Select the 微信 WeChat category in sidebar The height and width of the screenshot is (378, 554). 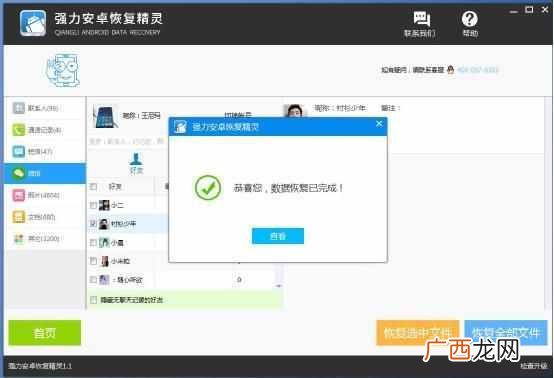click(x=45, y=173)
